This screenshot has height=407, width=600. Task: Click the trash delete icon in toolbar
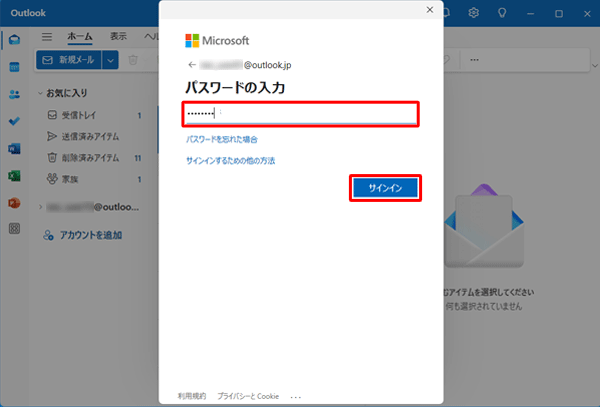click(133, 60)
